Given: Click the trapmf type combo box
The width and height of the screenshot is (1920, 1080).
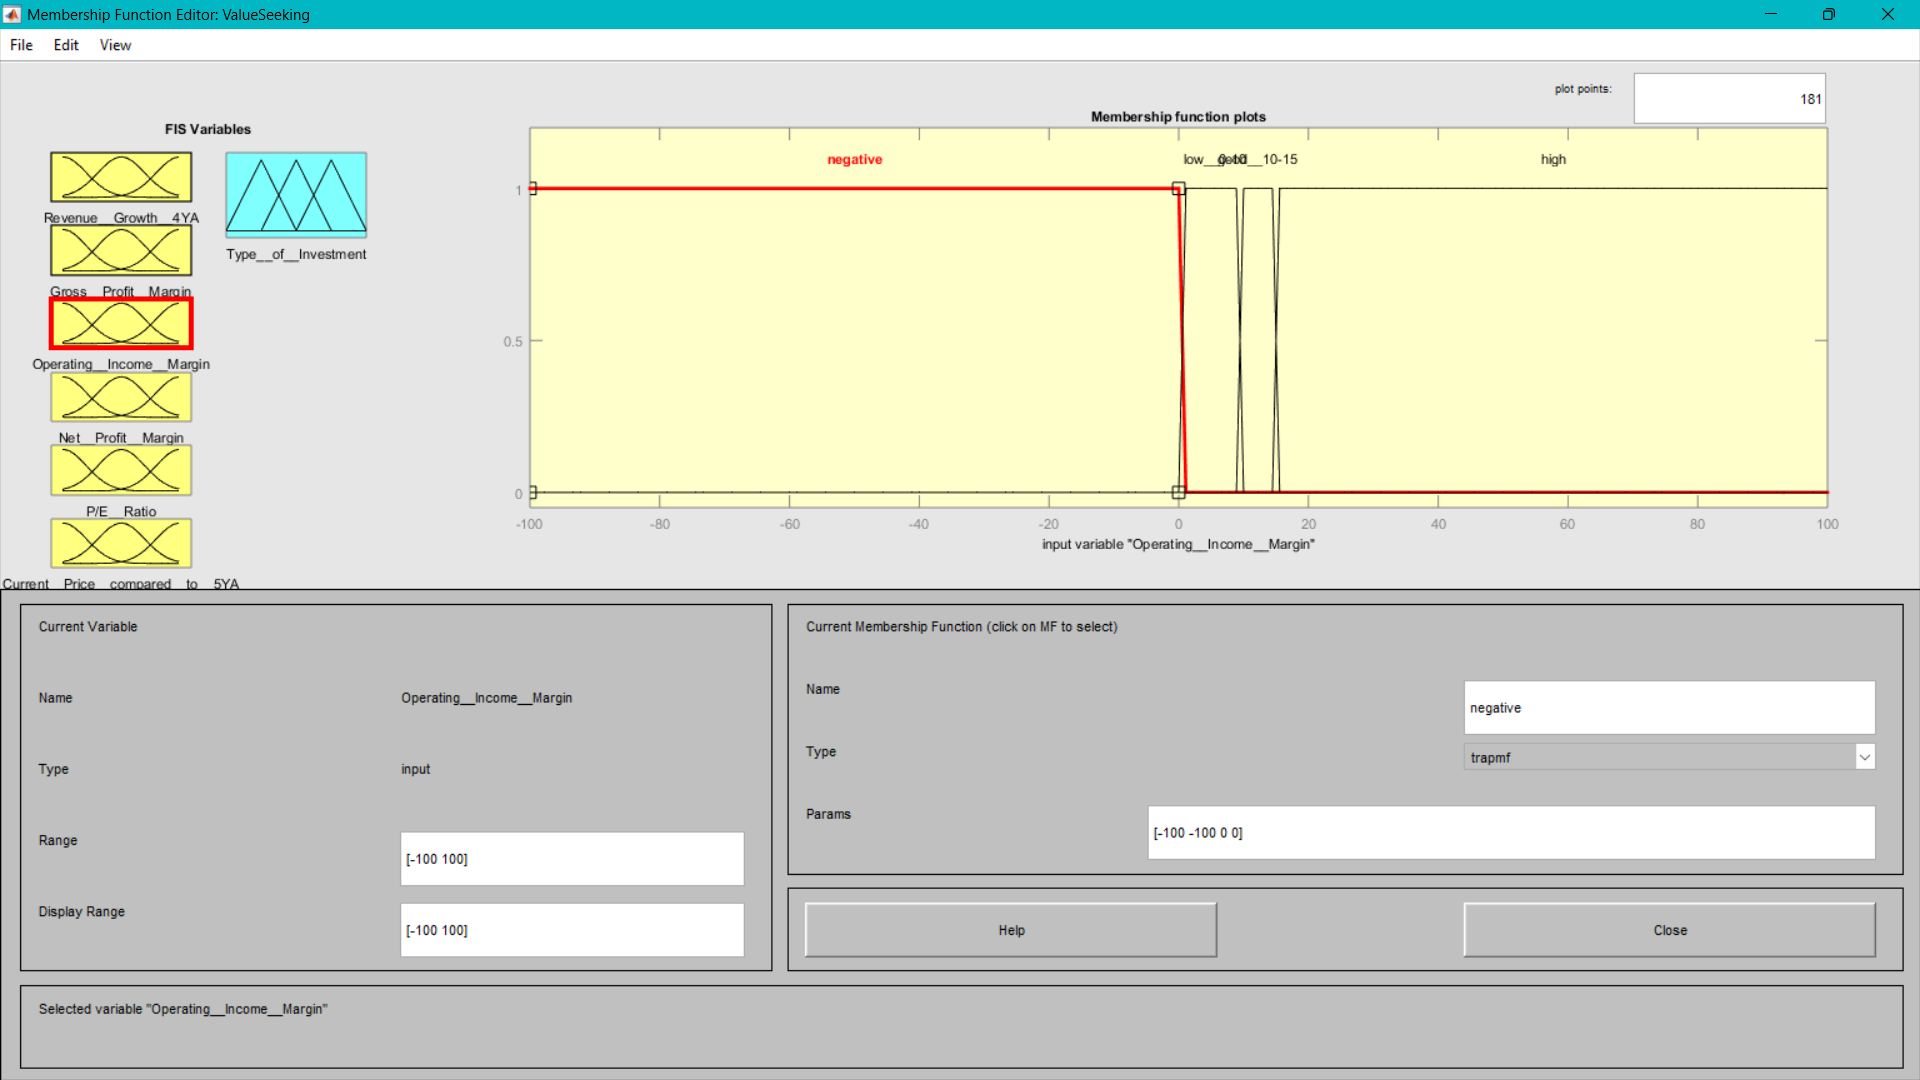Looking at the screenshot, I should pyautogui.click(x=1660, y=757).
